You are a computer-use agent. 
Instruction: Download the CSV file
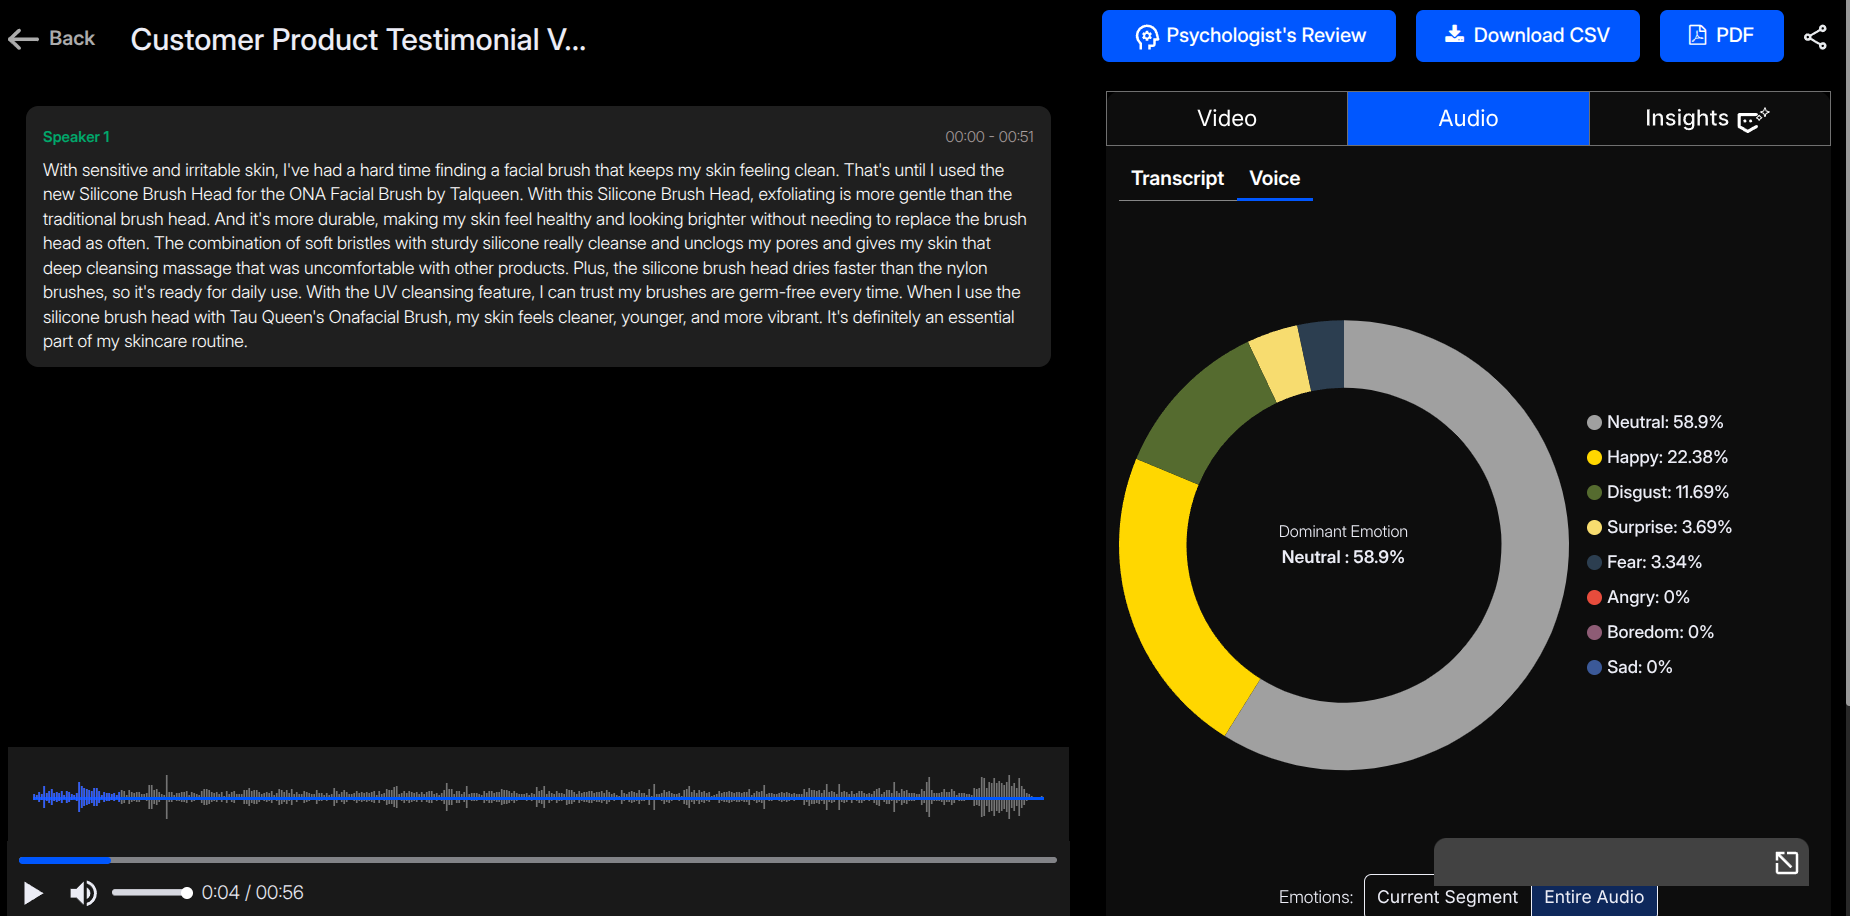(1526, 36)
